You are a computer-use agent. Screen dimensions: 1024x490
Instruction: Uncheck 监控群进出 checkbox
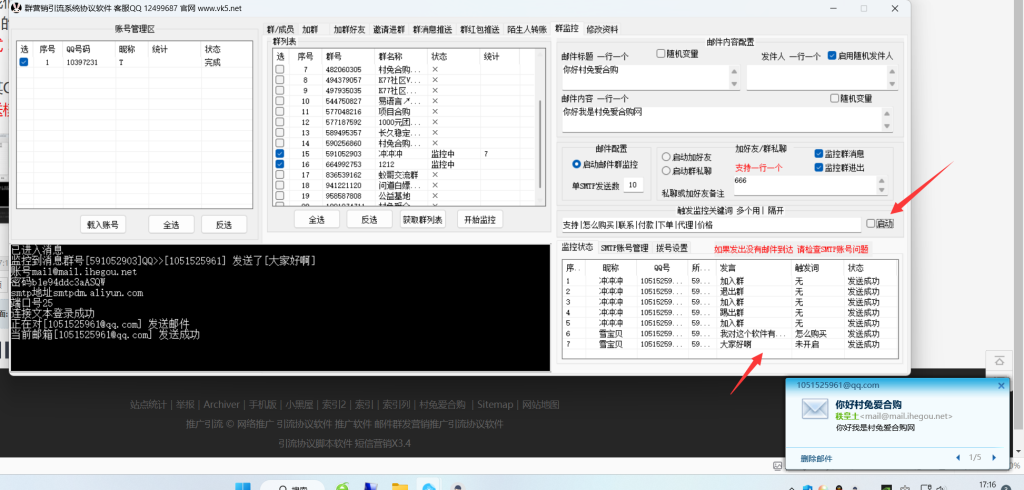pos(819,168)
